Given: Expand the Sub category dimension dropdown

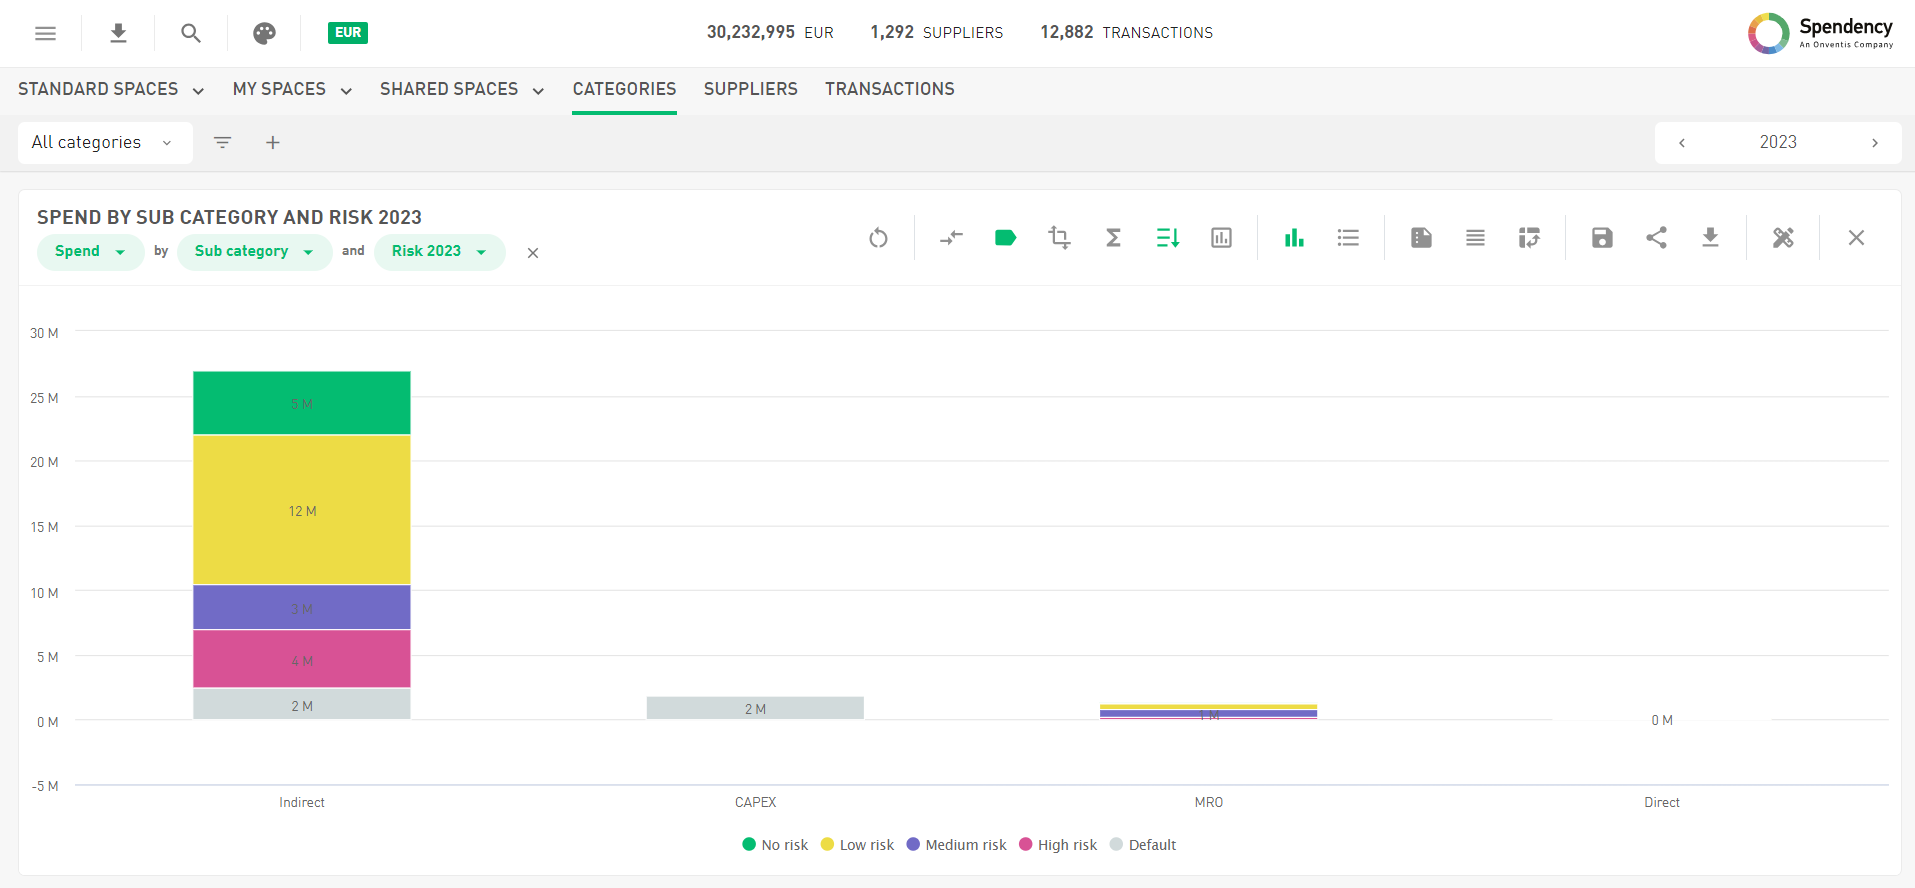Looking at the screenshot, I should pos(254,252).
